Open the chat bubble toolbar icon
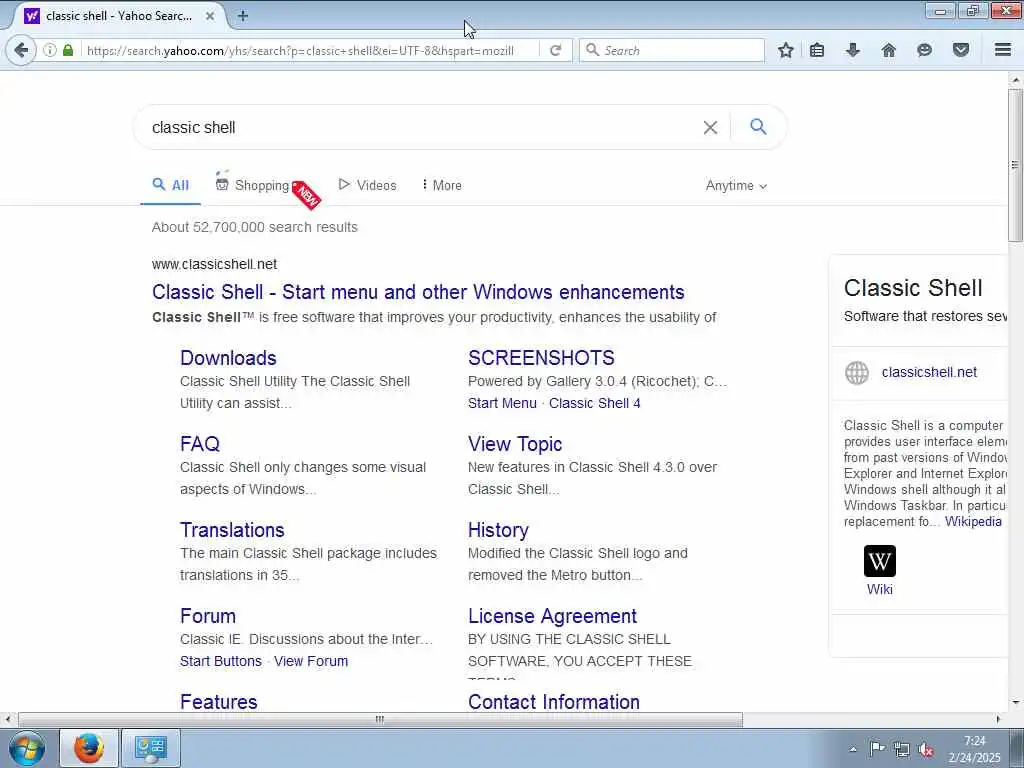 click(924, 50)
